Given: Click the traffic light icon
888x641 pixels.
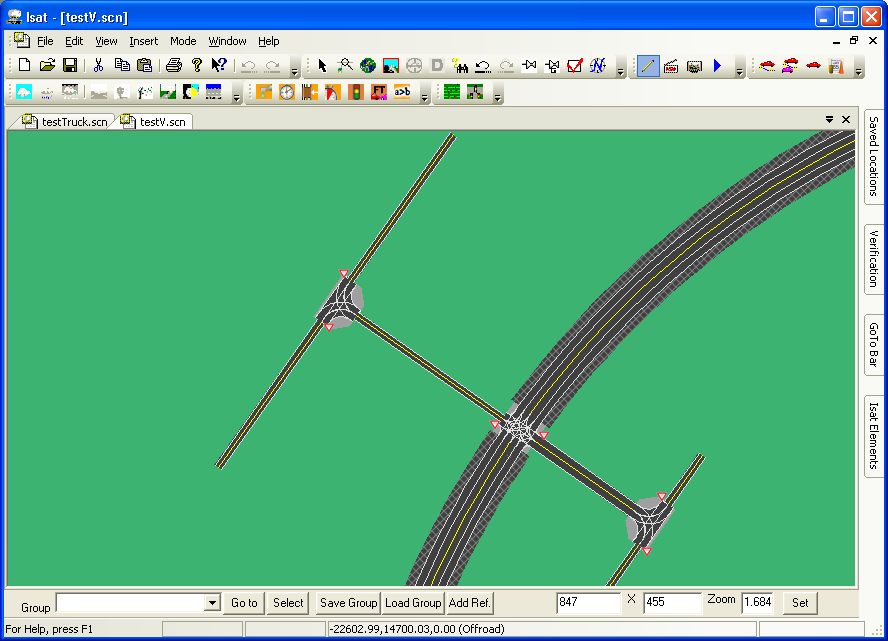Looking at the screenshot, I should point(355,92).
